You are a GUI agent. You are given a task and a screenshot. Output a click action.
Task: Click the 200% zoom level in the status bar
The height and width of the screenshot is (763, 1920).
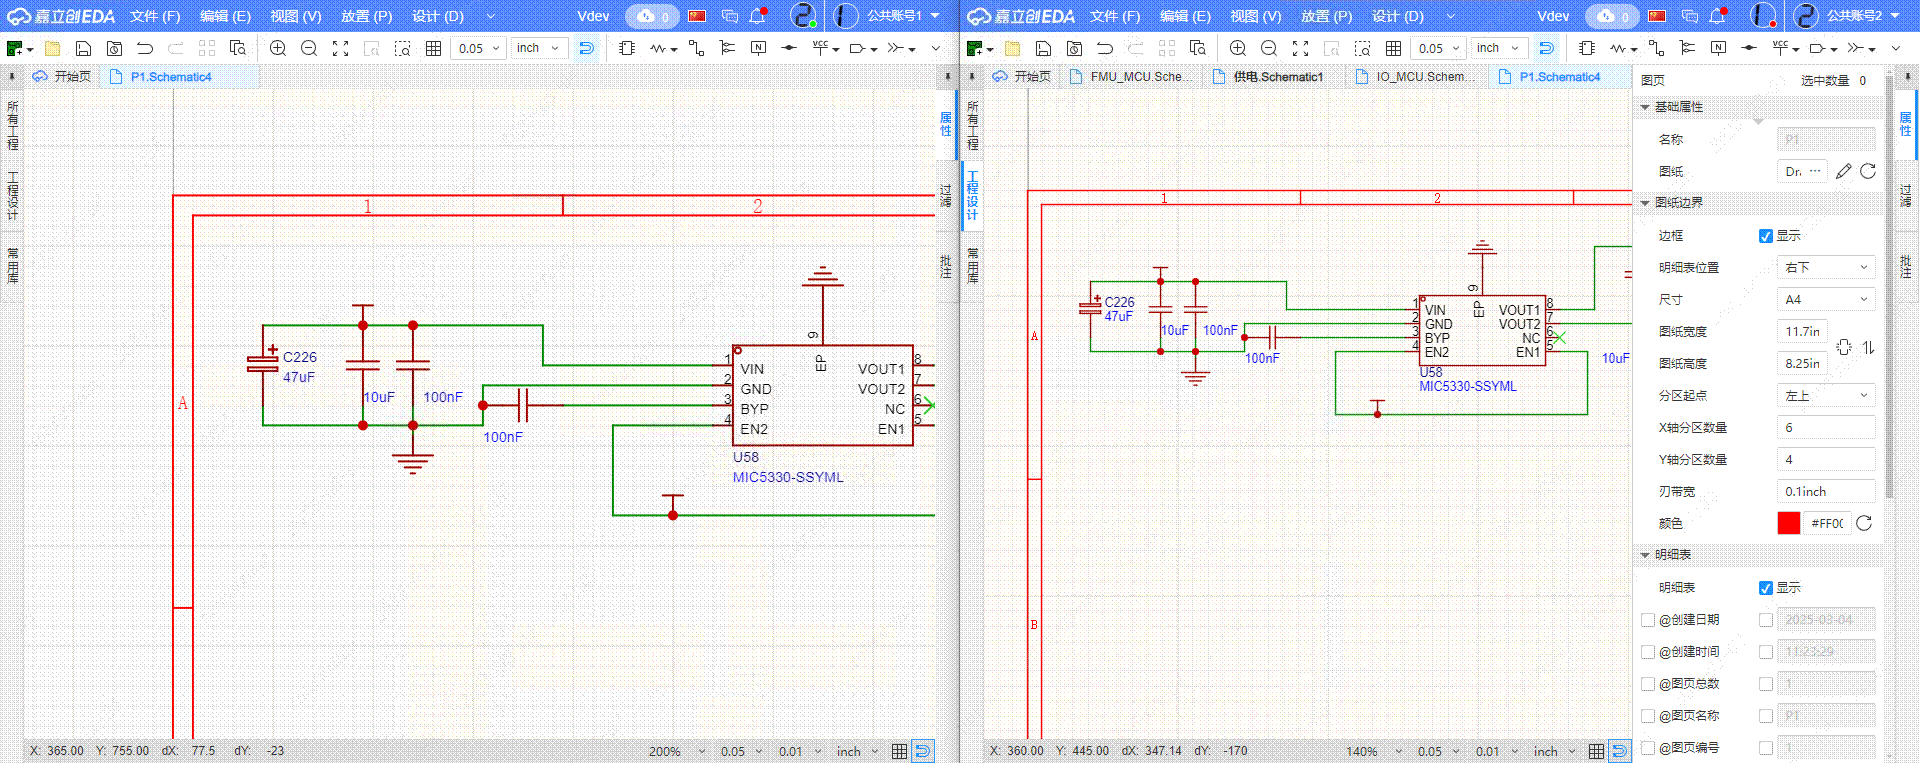[665, 751]
